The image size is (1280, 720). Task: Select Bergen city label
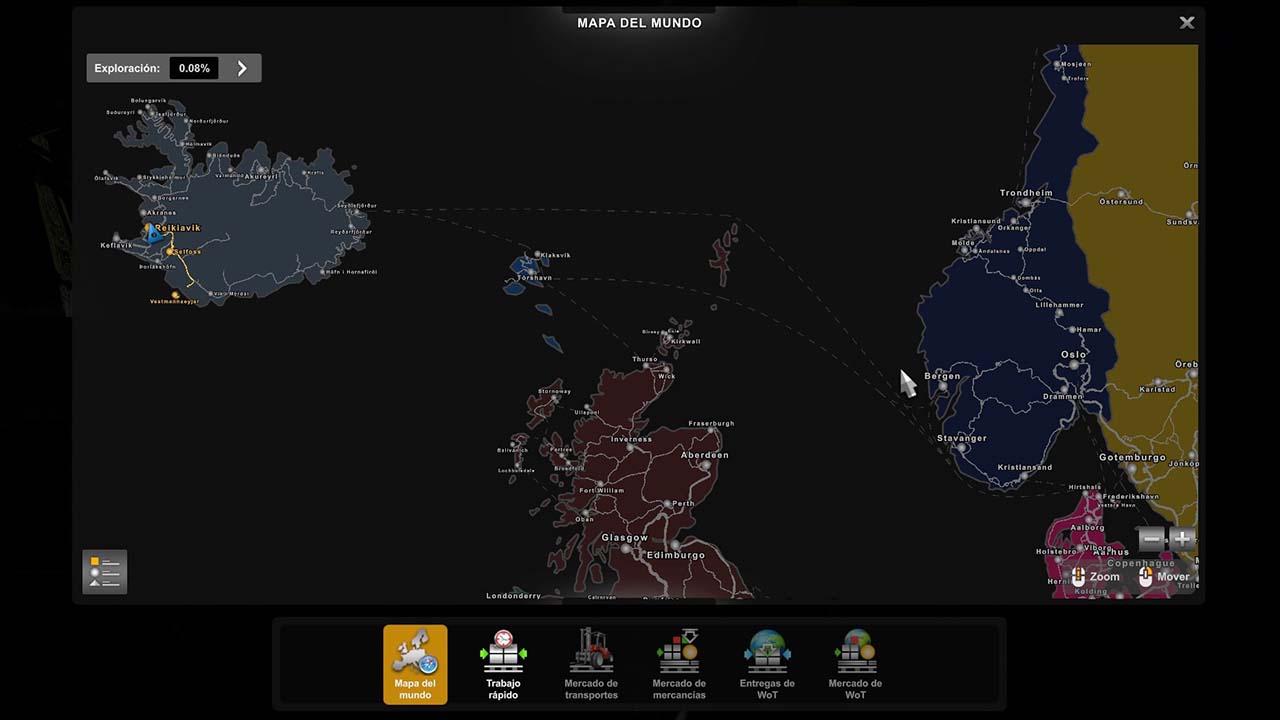click(942, 377)
